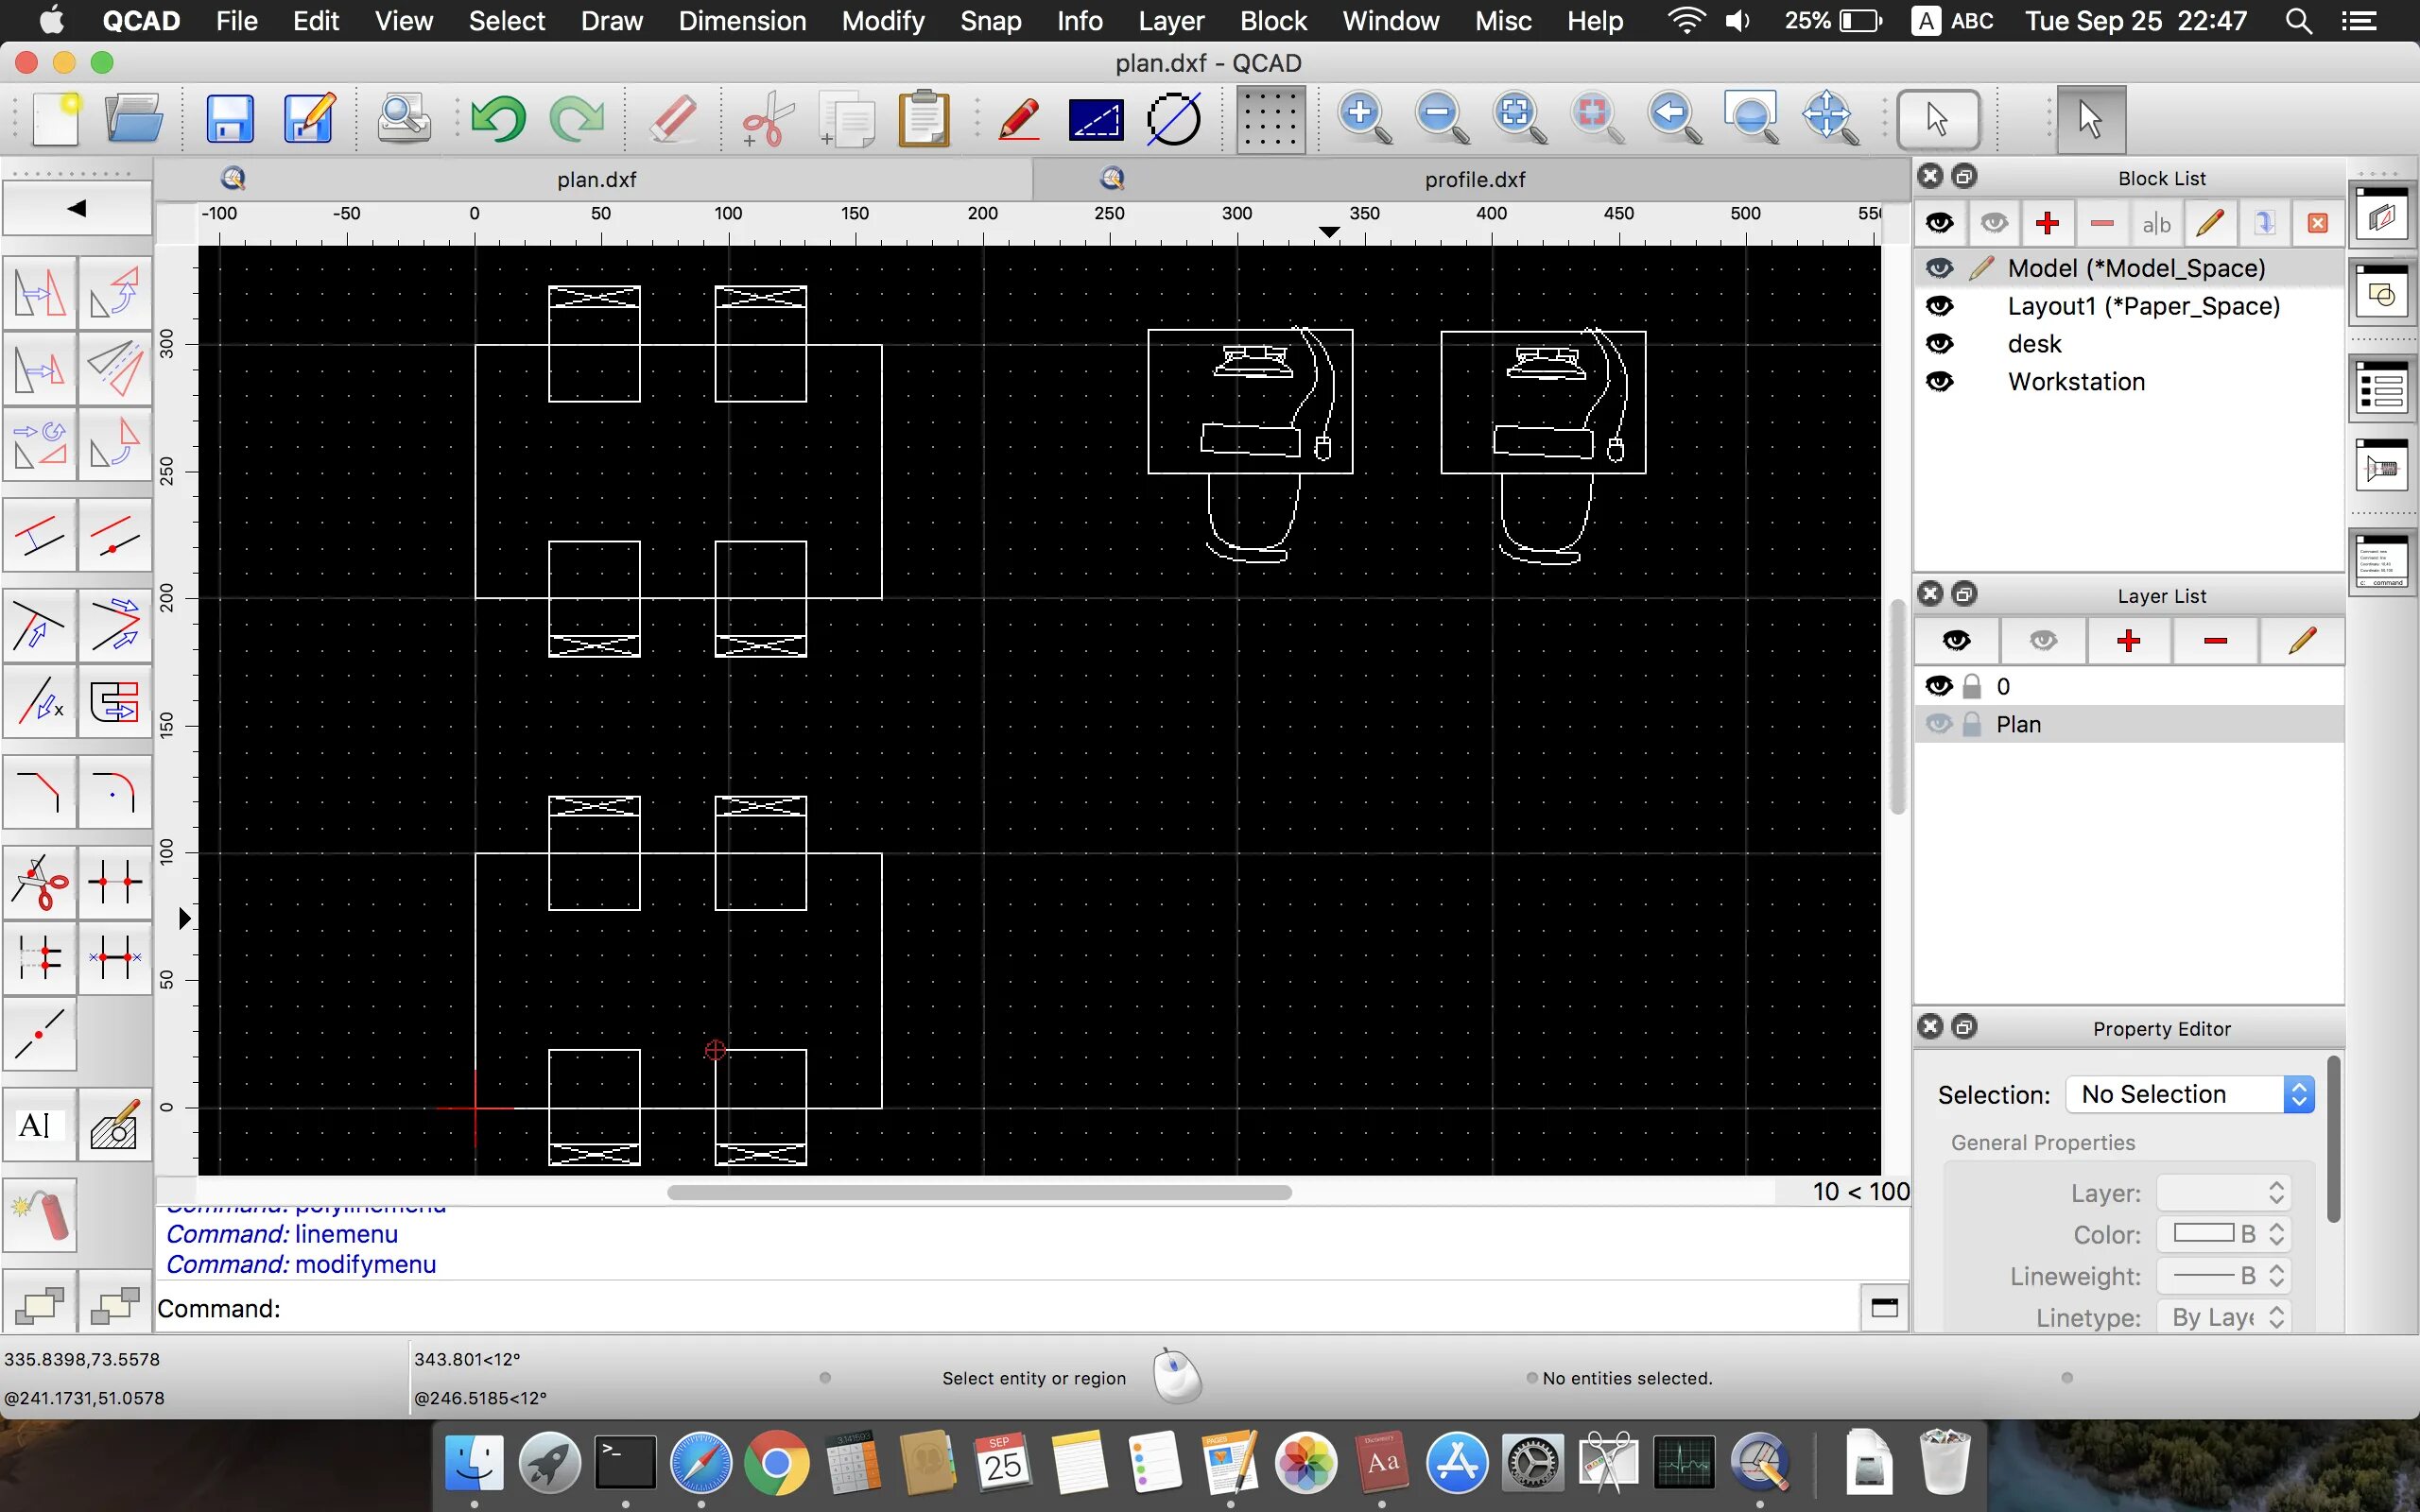The image size is (2420, 1512).
Task: Switch to the profile.dxf tab
Action: click(x=1473, y=179)
